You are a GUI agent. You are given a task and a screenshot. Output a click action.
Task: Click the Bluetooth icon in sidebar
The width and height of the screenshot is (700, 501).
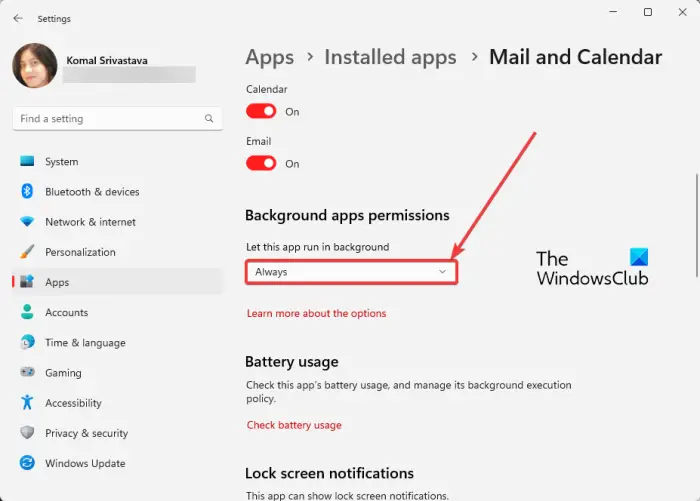pos(27,191)
